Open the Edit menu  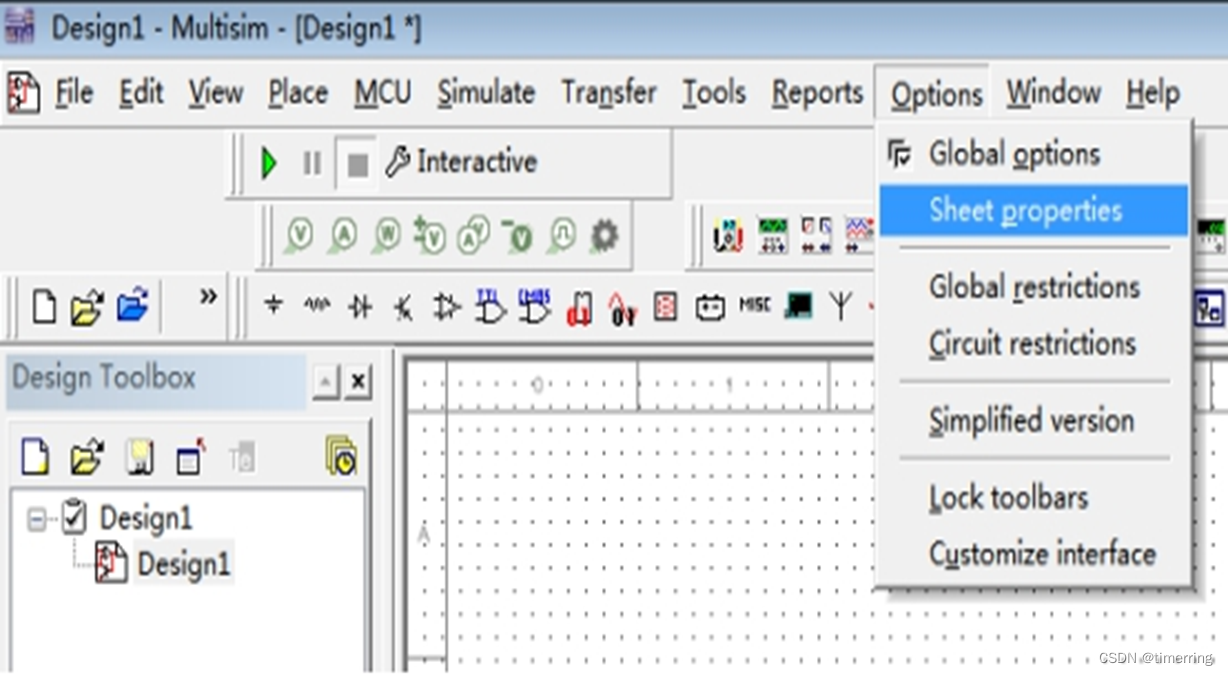click(141, 93)
